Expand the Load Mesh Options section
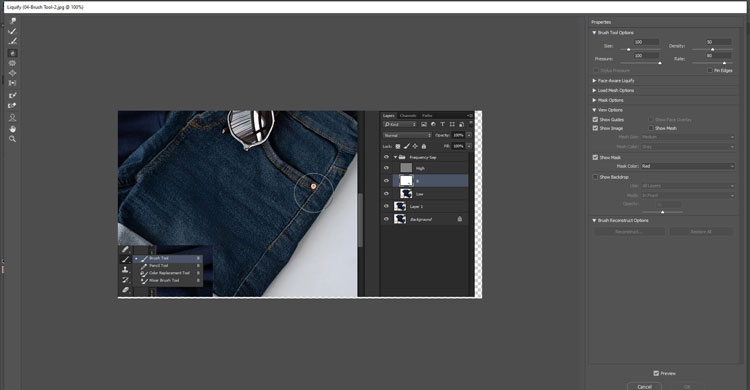 [595, 90]
